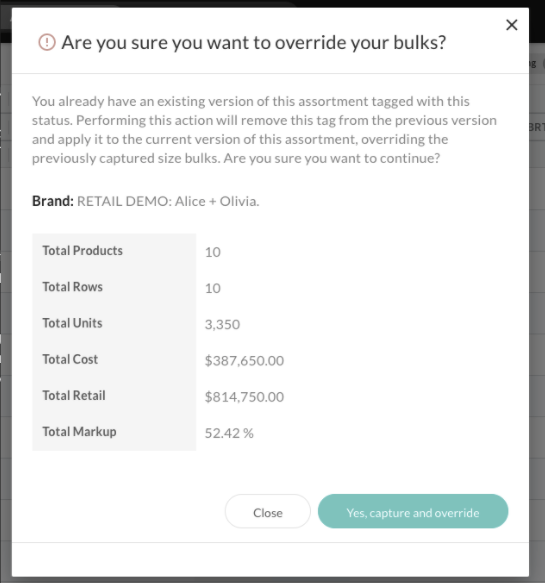Click the Total Units row label
Viewport: 545px width, 583px height.
[x=72, y=323]
